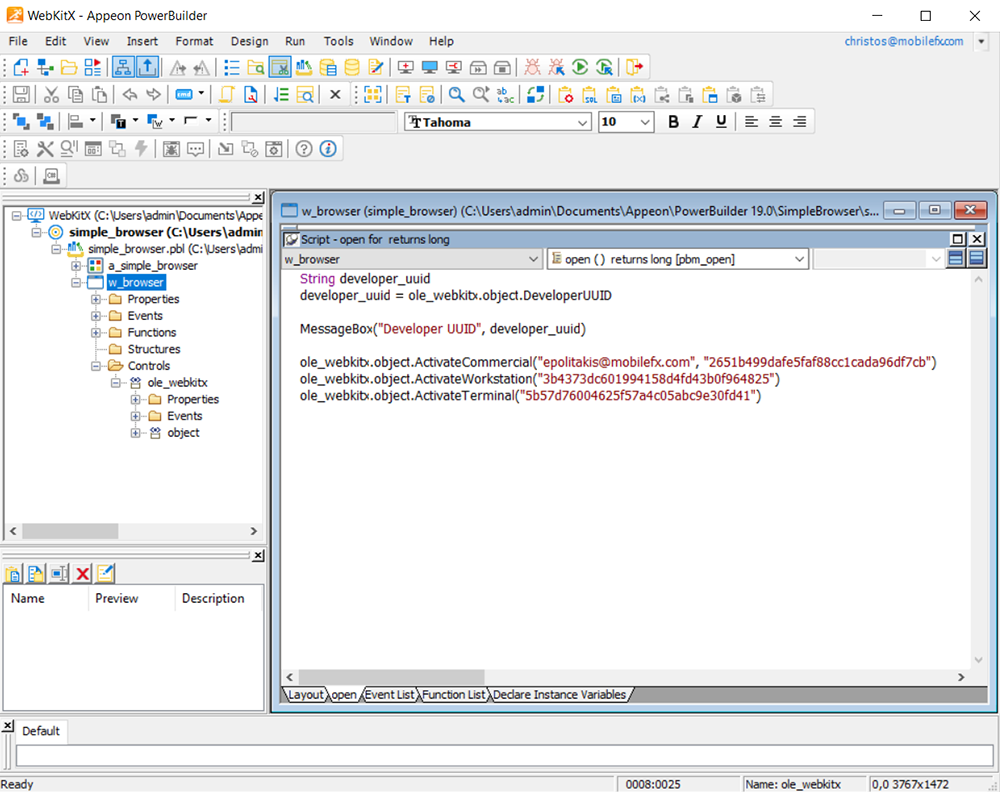1000x792 pixels.
Task: Toggle the Output window up-arrow button
Action: click(147, 67)
